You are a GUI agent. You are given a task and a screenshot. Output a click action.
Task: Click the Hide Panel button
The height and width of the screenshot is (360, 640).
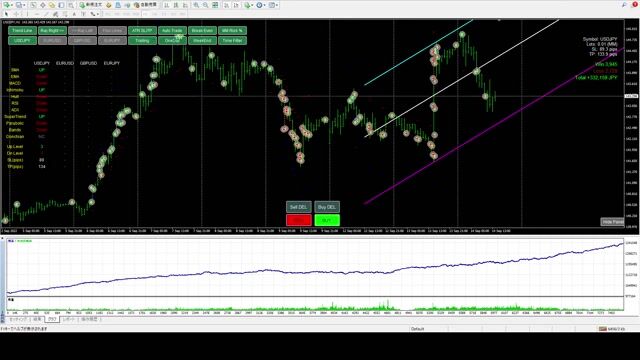pyautogui.click(x=612, y=222)
